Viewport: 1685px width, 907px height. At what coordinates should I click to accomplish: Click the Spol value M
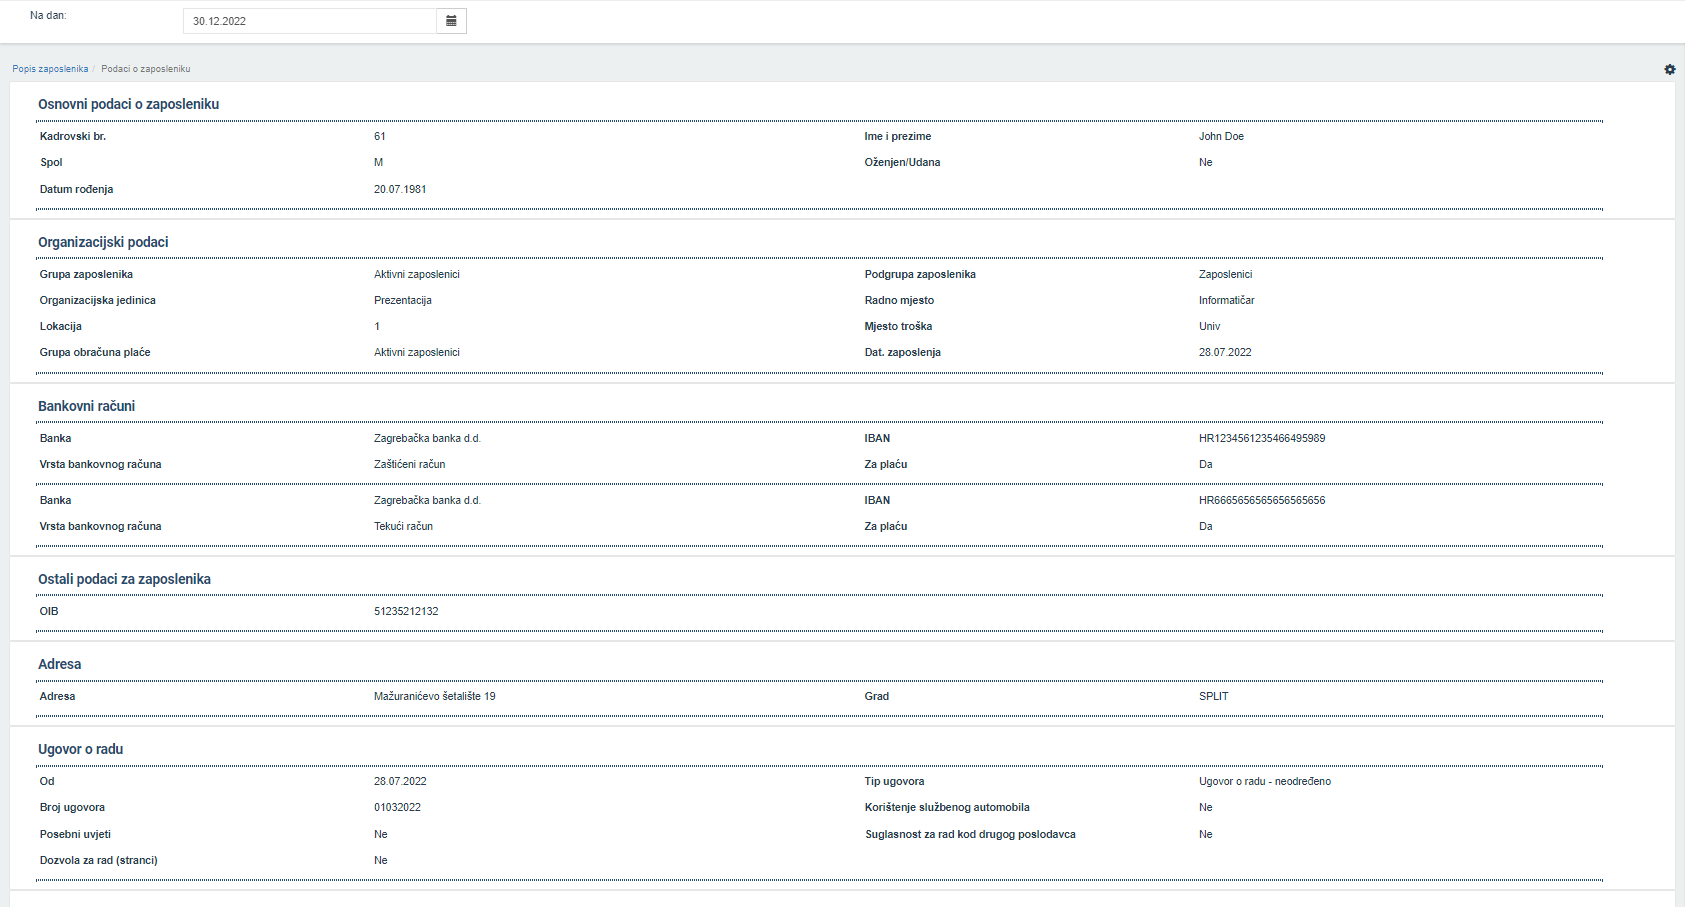(x=378, y=162)
